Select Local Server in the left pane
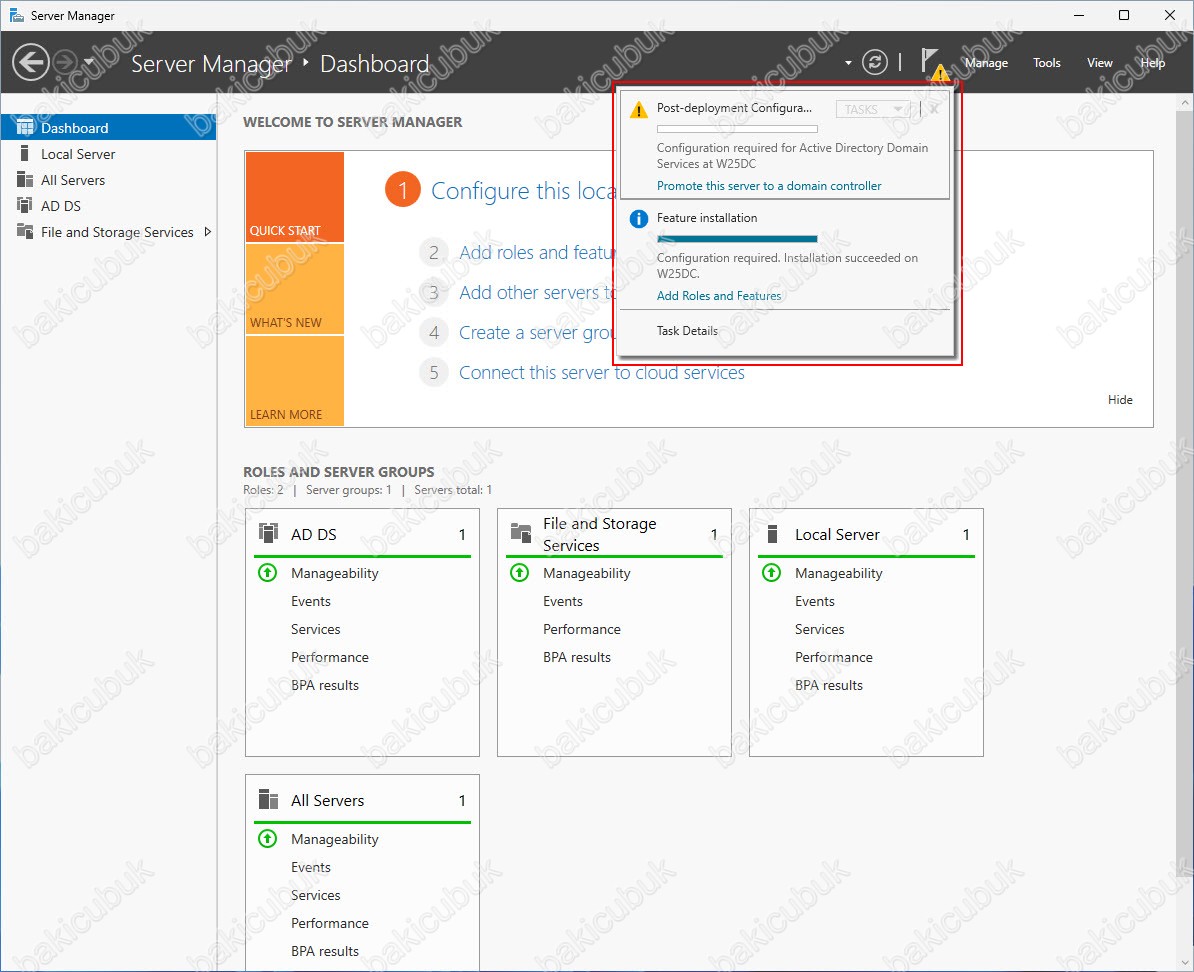This screenshot has height=972, width=1194. click(x=108, y=154)
